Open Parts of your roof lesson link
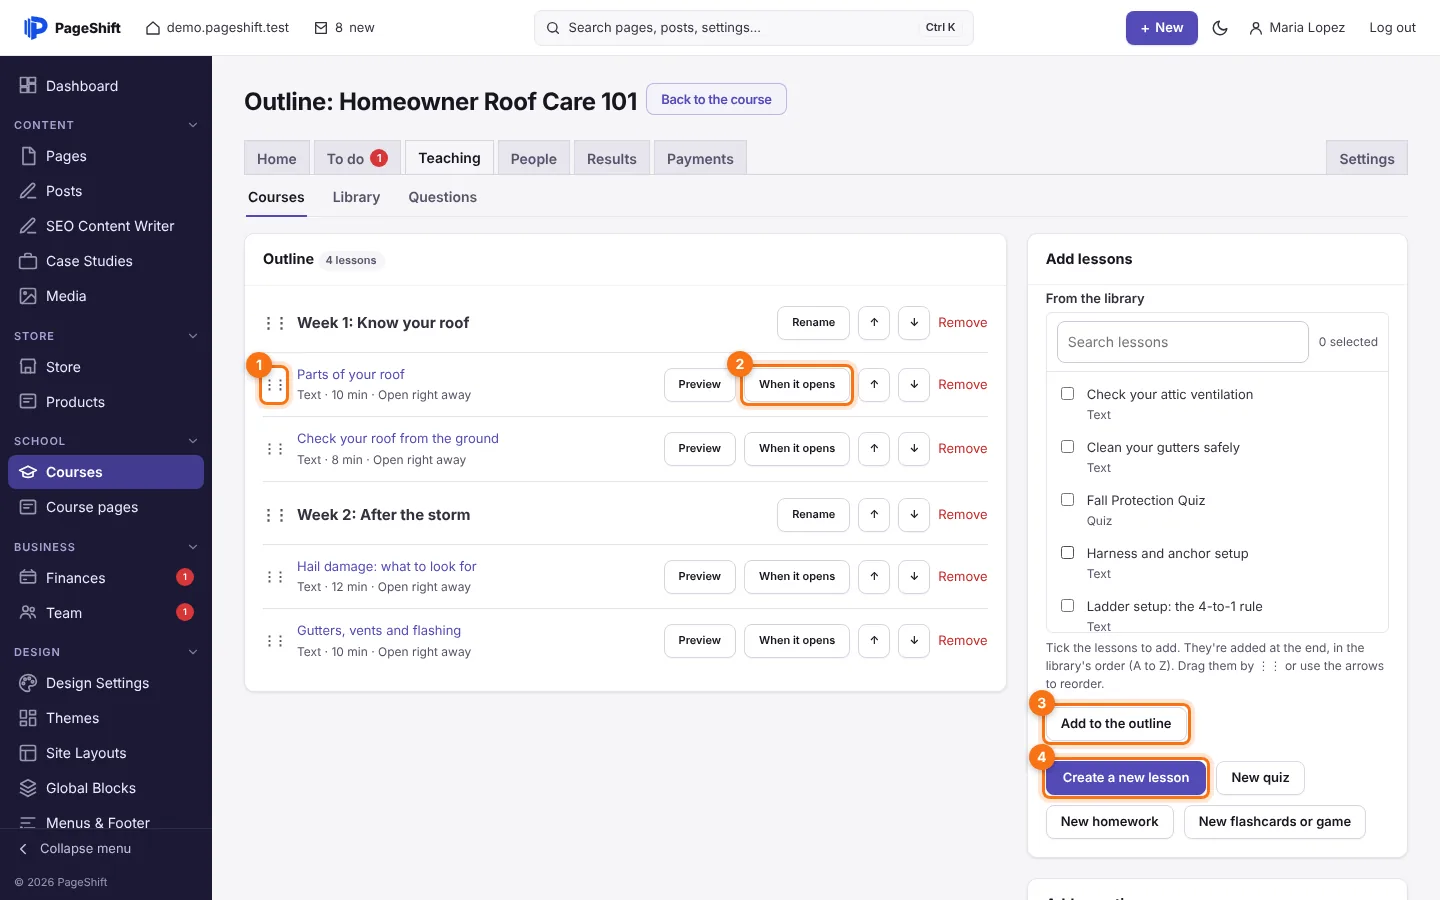 coord(351,375)
